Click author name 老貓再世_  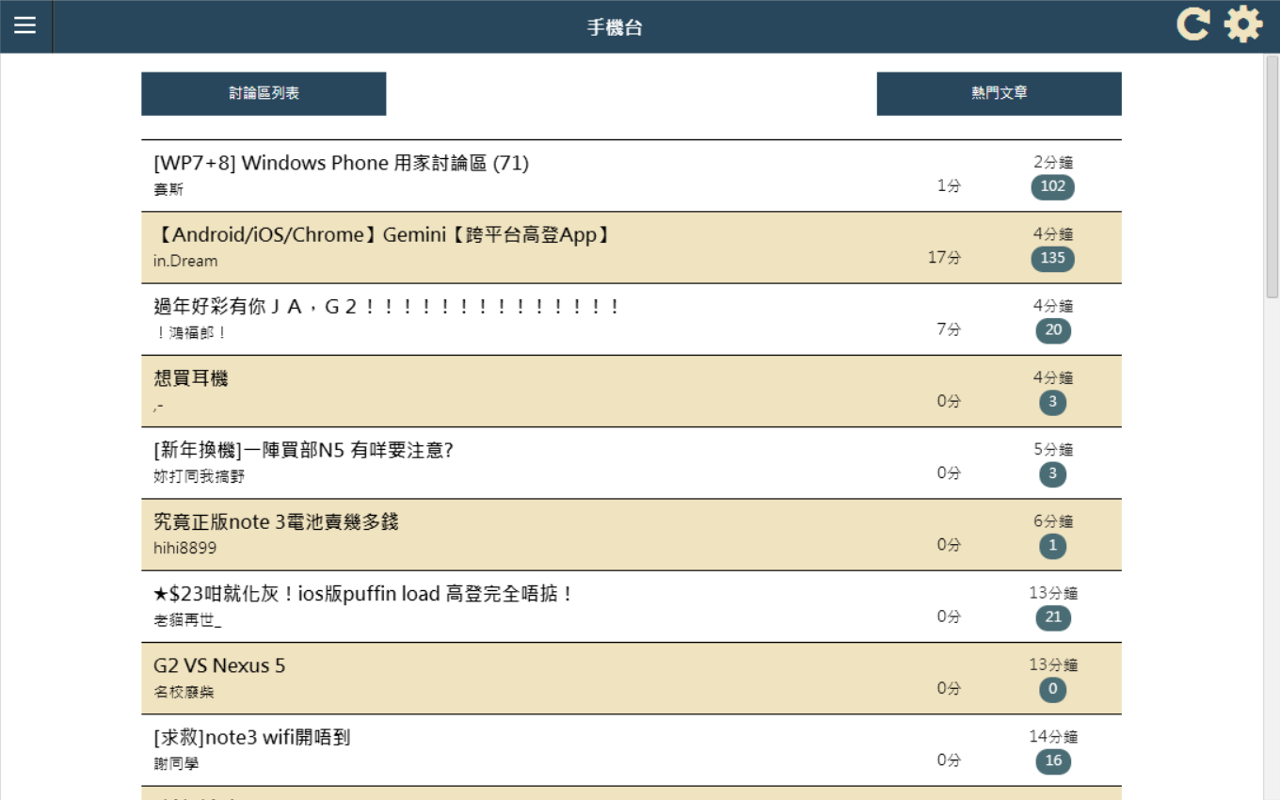pyautogui.click(x=188, y=621)
